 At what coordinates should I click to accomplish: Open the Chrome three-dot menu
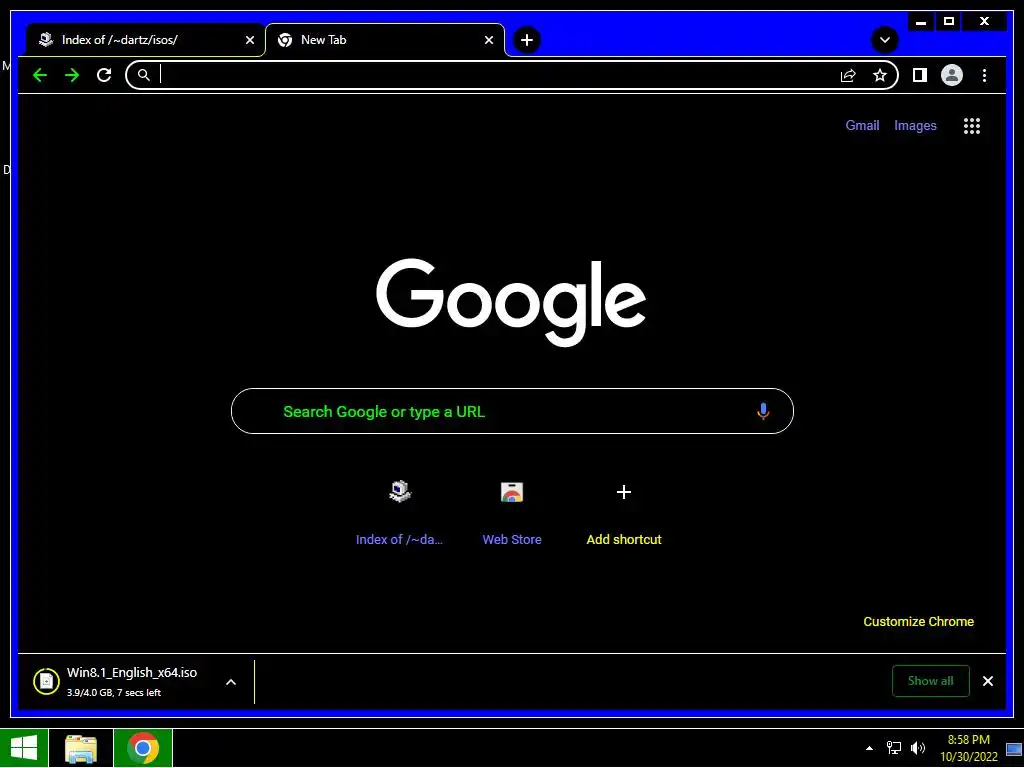(984, 75)
